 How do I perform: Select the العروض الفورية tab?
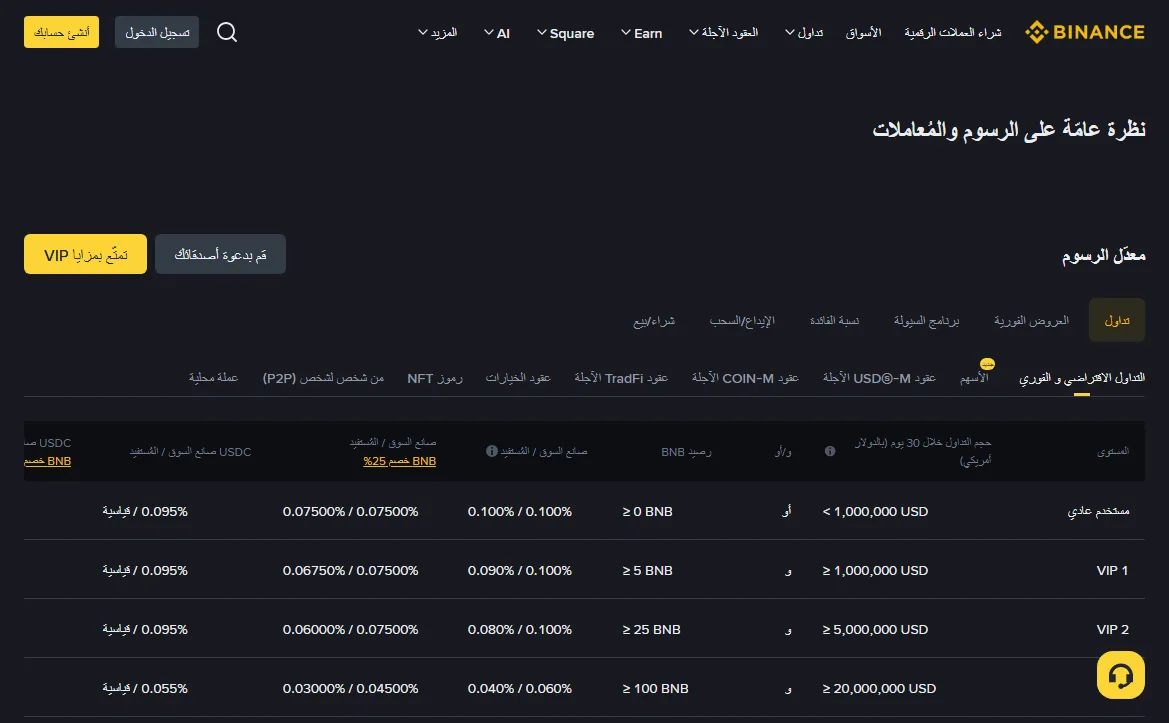1031,321
